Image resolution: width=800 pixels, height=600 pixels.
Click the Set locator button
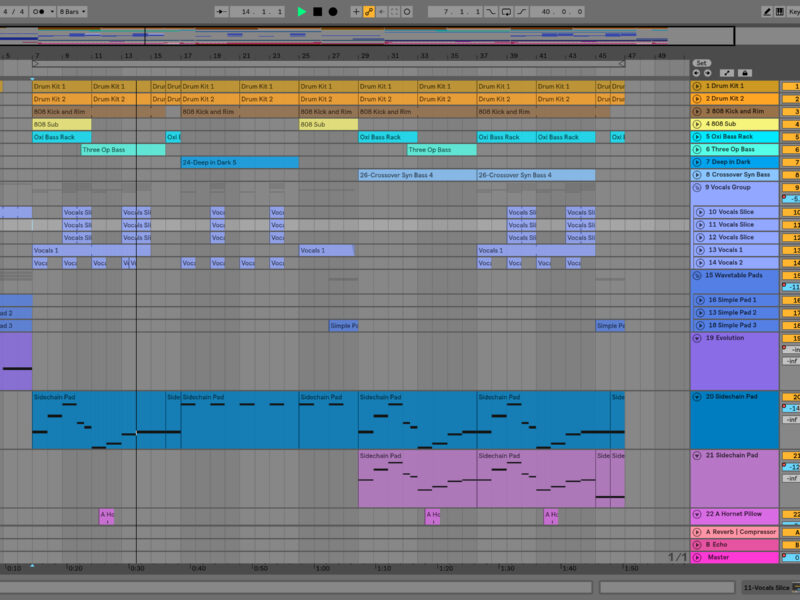click(x=701, y=62)
